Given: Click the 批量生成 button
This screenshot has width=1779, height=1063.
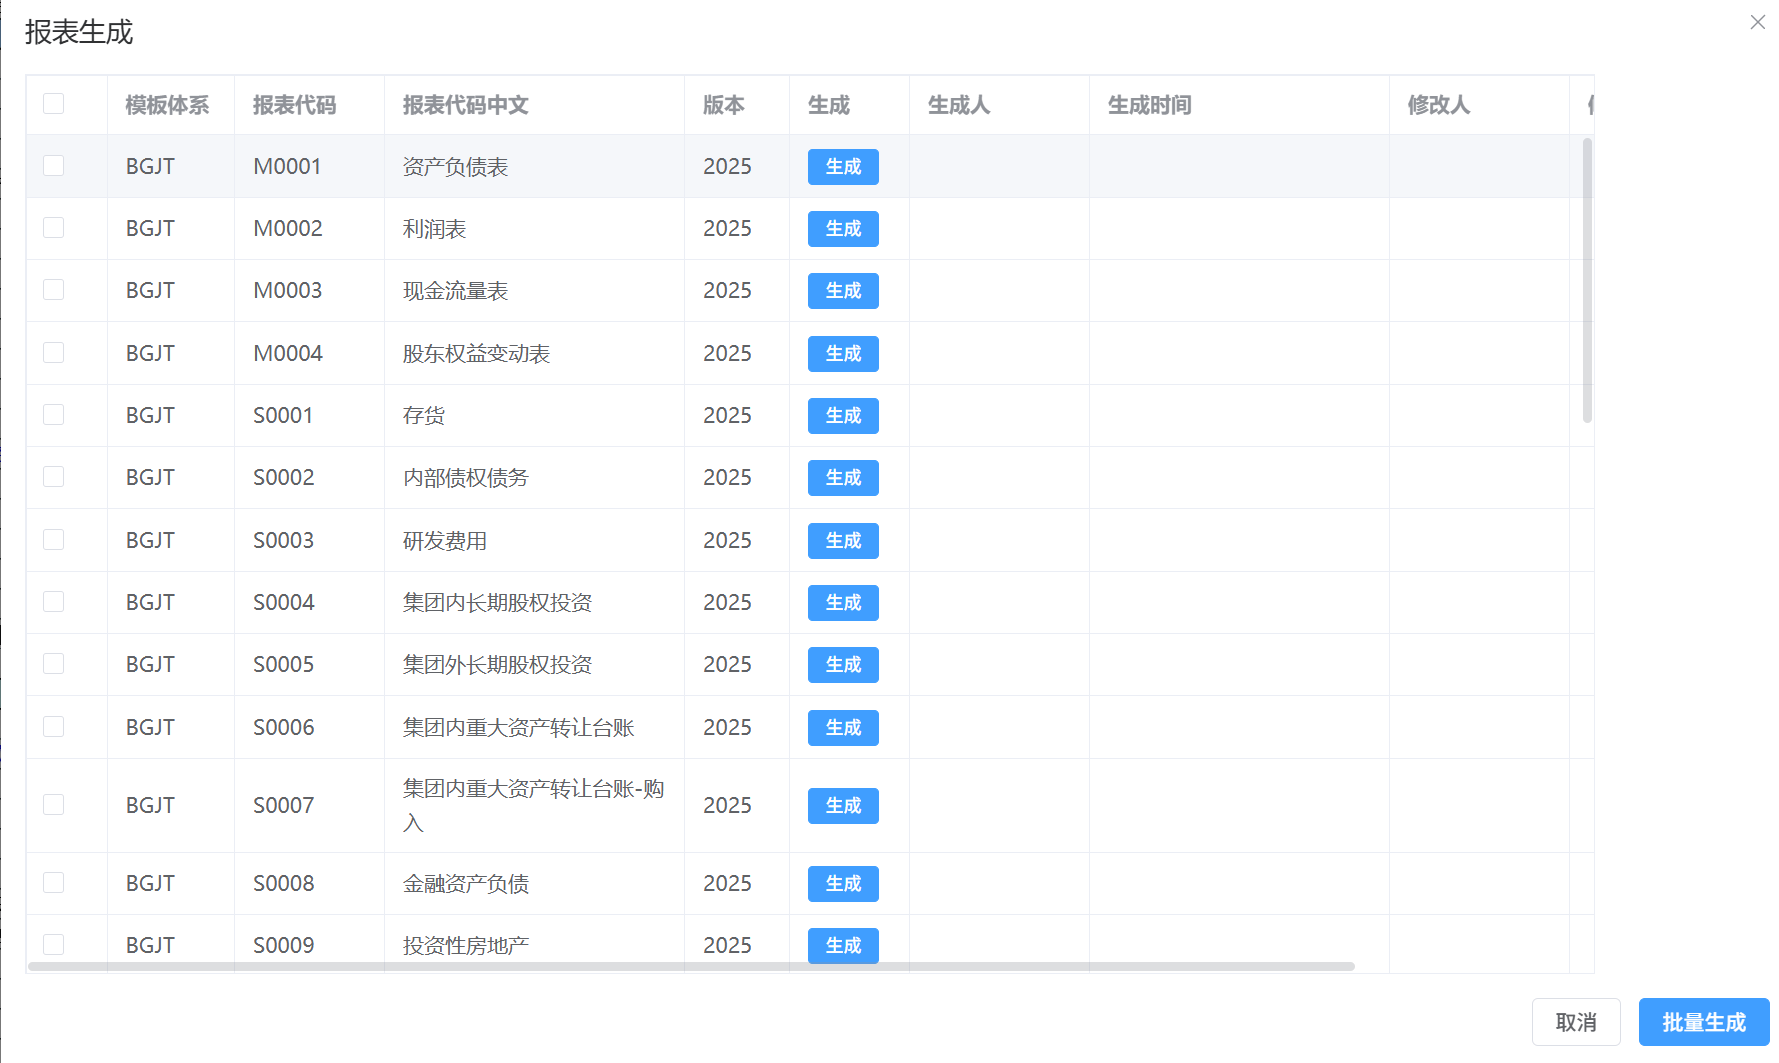Looking at the screenshot, I should point(1703,1022).
